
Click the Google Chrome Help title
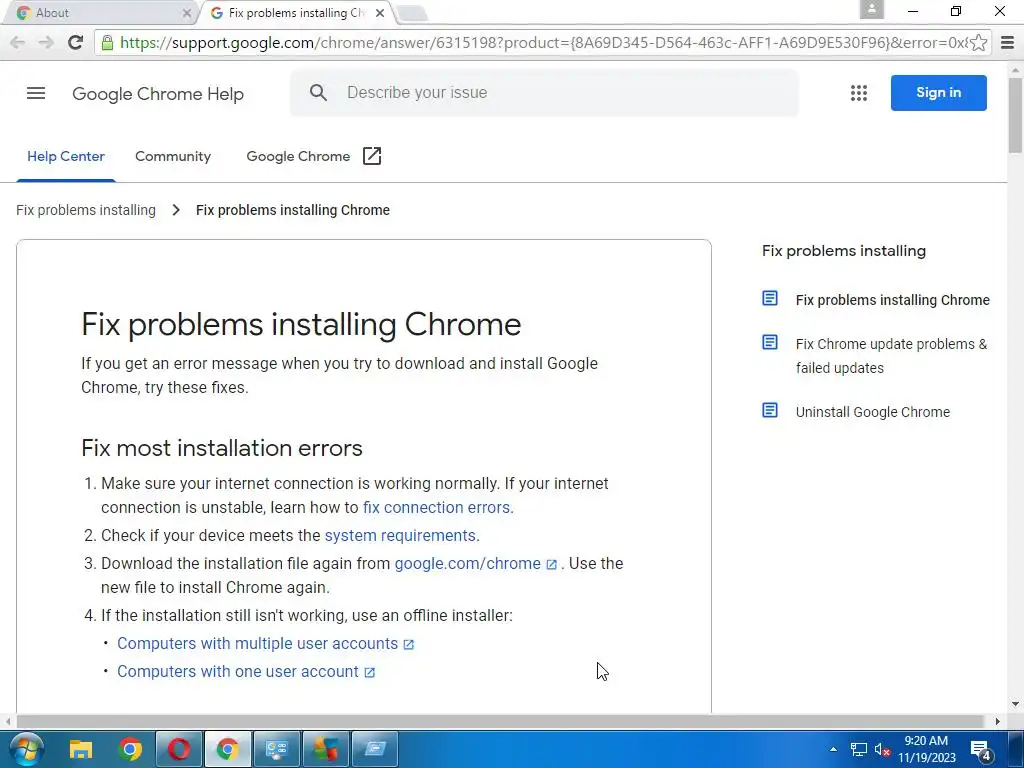click(x=158, y=93)
